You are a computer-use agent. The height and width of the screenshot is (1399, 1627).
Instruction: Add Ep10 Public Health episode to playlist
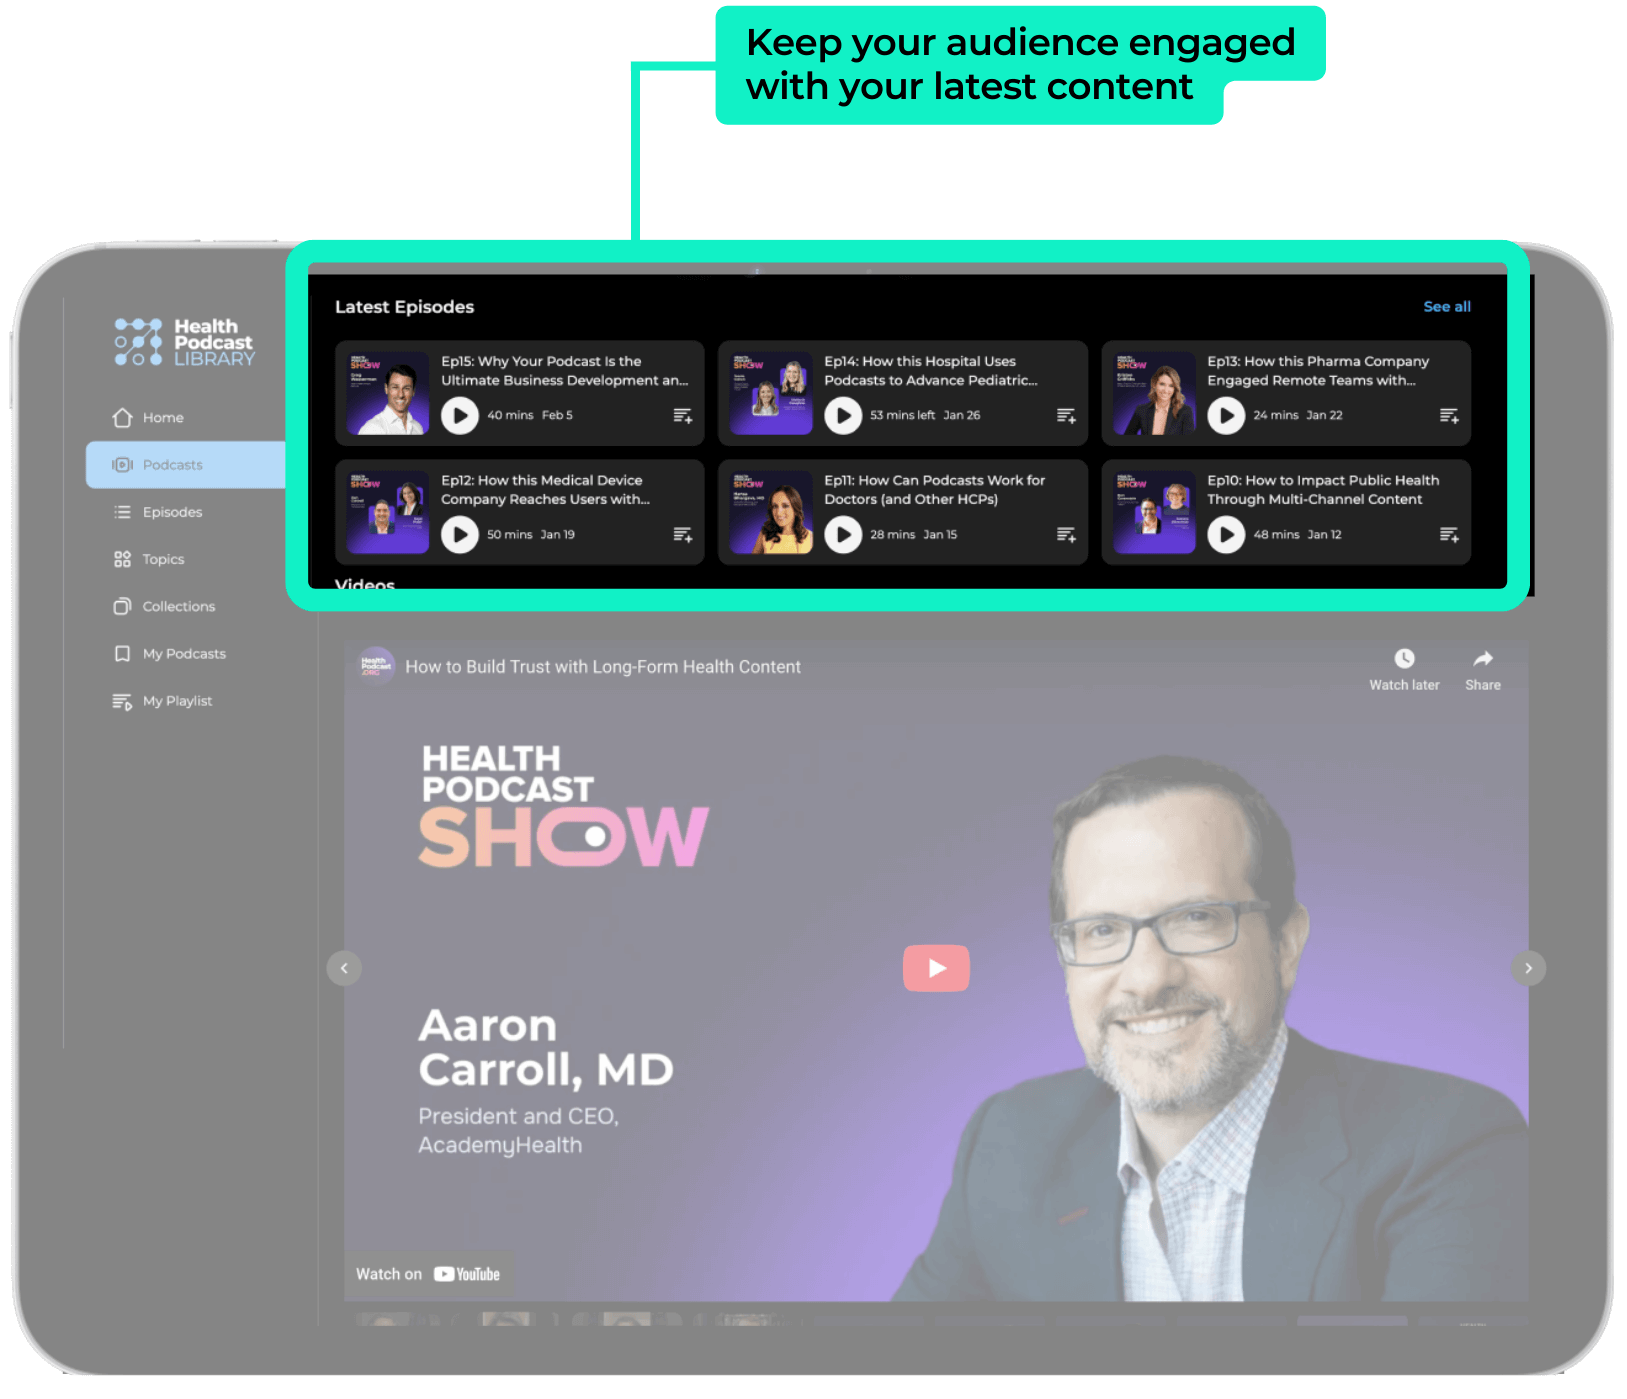[x=1449, y=535]
